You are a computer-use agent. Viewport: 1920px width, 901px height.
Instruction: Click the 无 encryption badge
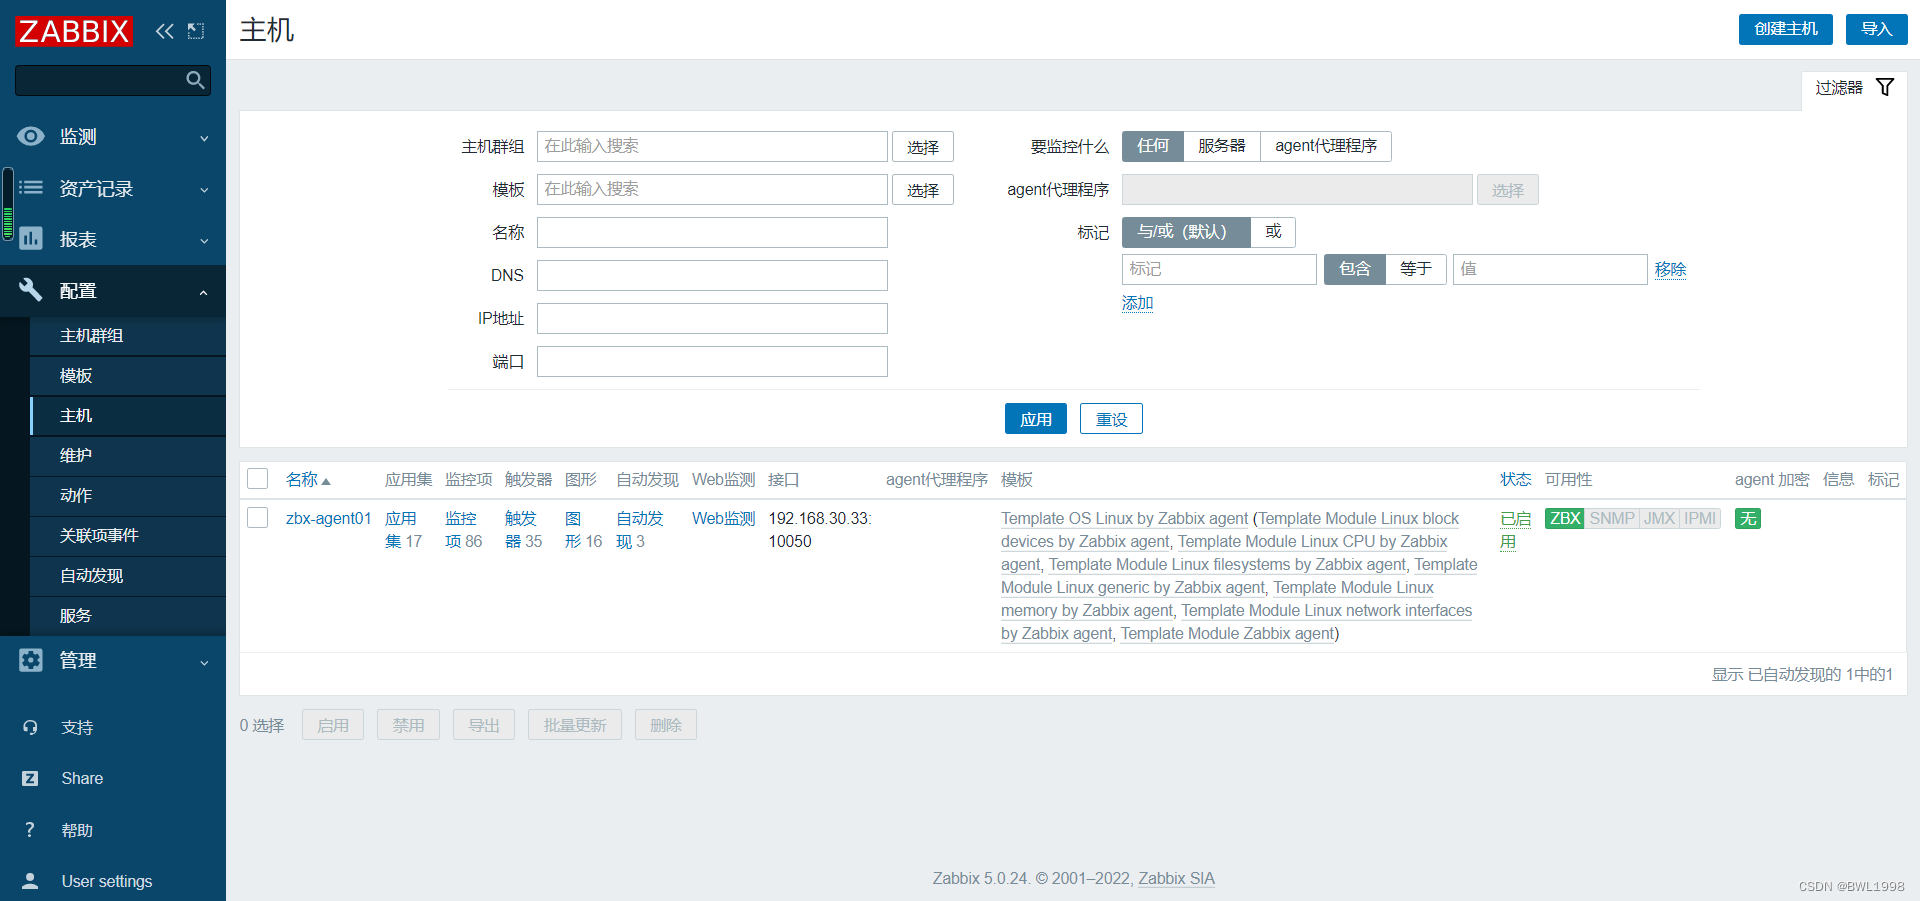(x=1748, y=518)
